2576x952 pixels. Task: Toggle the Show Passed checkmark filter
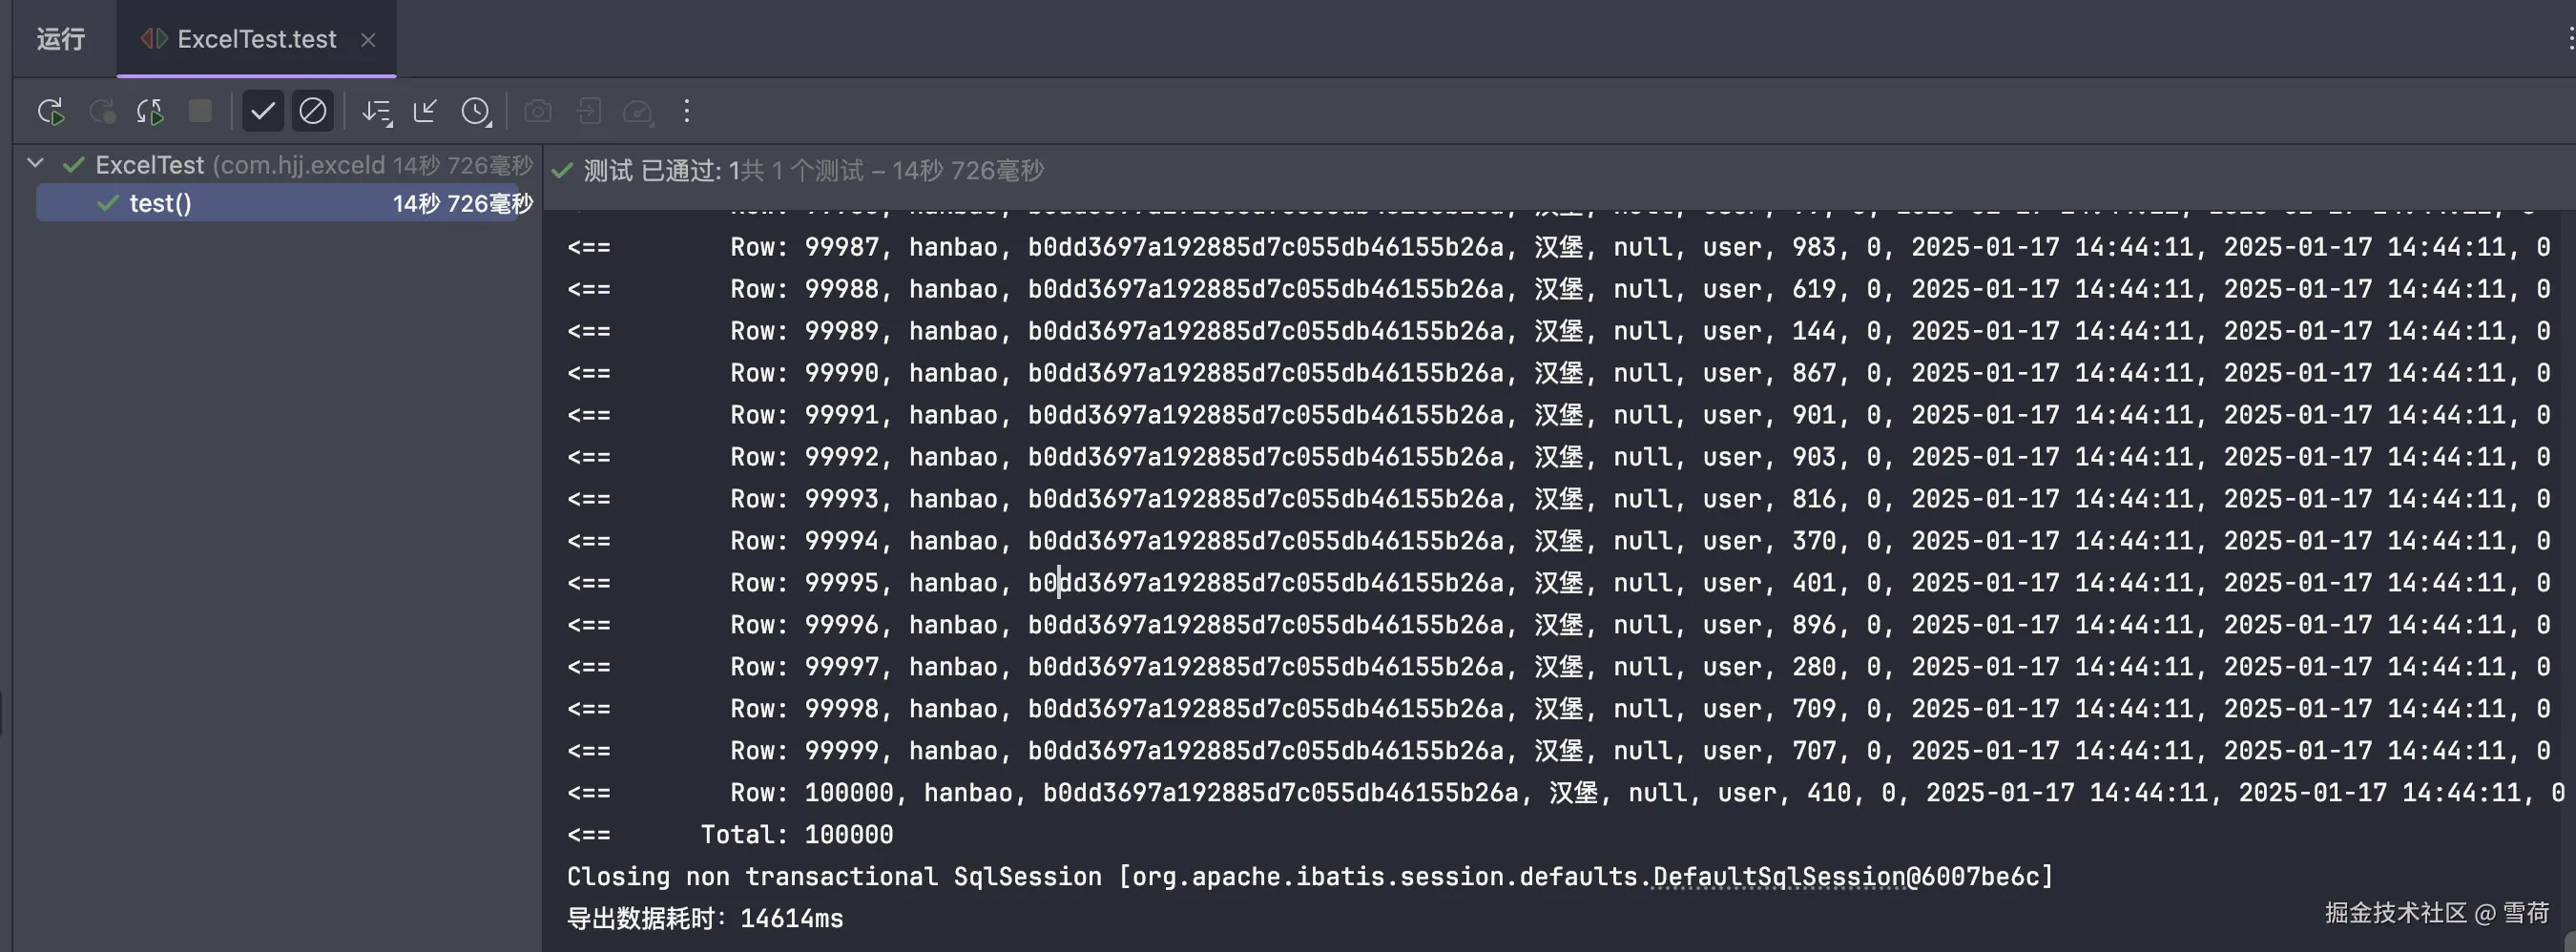coord(263,111)
